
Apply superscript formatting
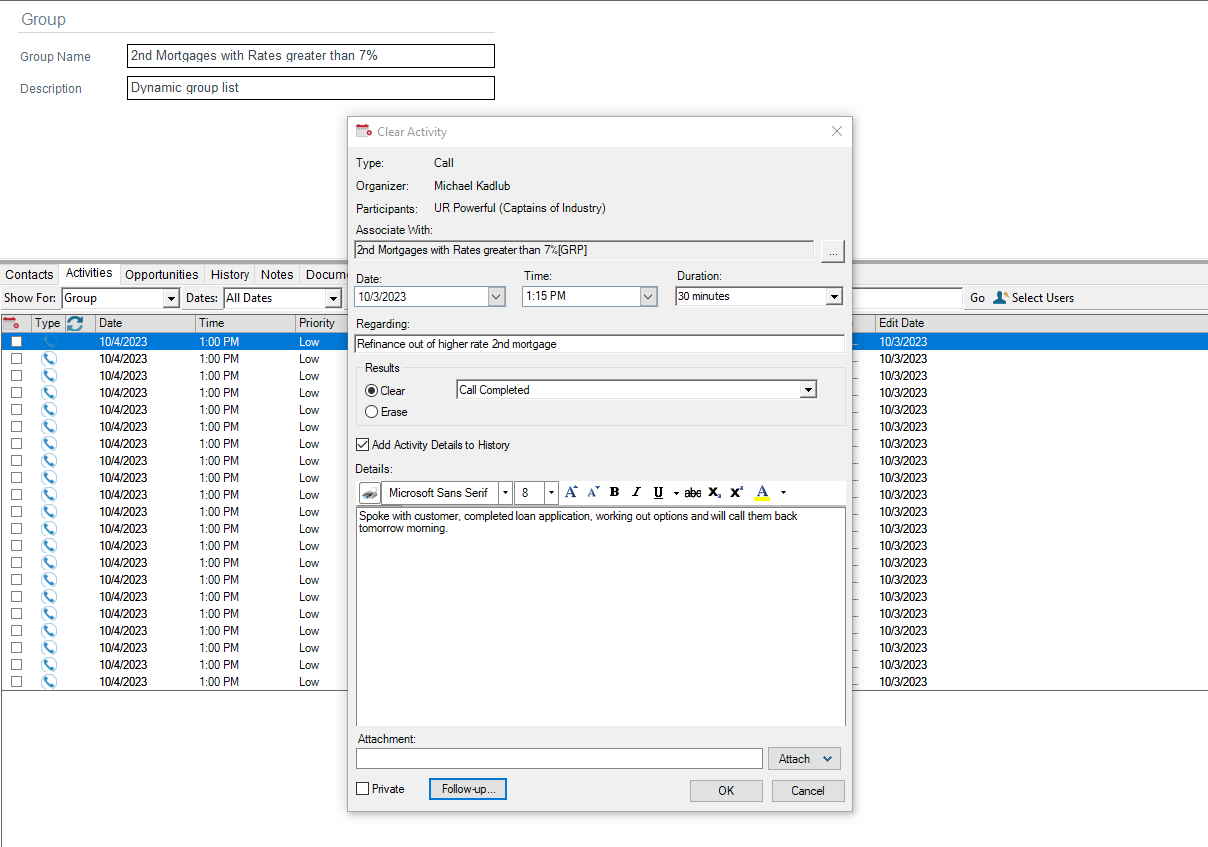click(x=736, y=492)
